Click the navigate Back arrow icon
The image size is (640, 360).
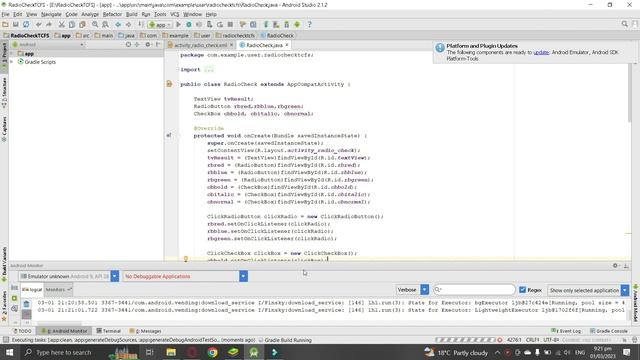point(118,24)
